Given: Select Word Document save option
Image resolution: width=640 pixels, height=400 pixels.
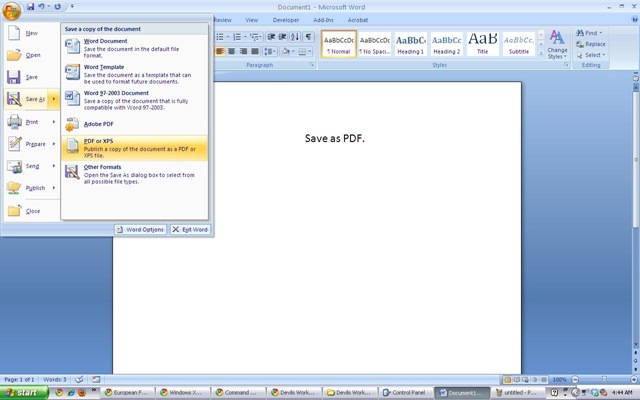Looking at the screenshot, I should [x=134, y=48].
